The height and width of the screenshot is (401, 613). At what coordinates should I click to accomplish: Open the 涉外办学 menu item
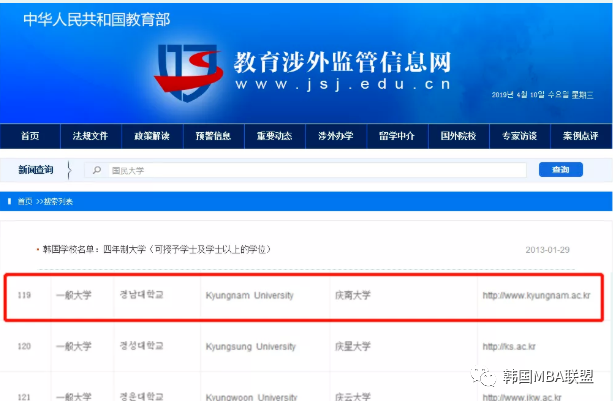pos(336,136)
